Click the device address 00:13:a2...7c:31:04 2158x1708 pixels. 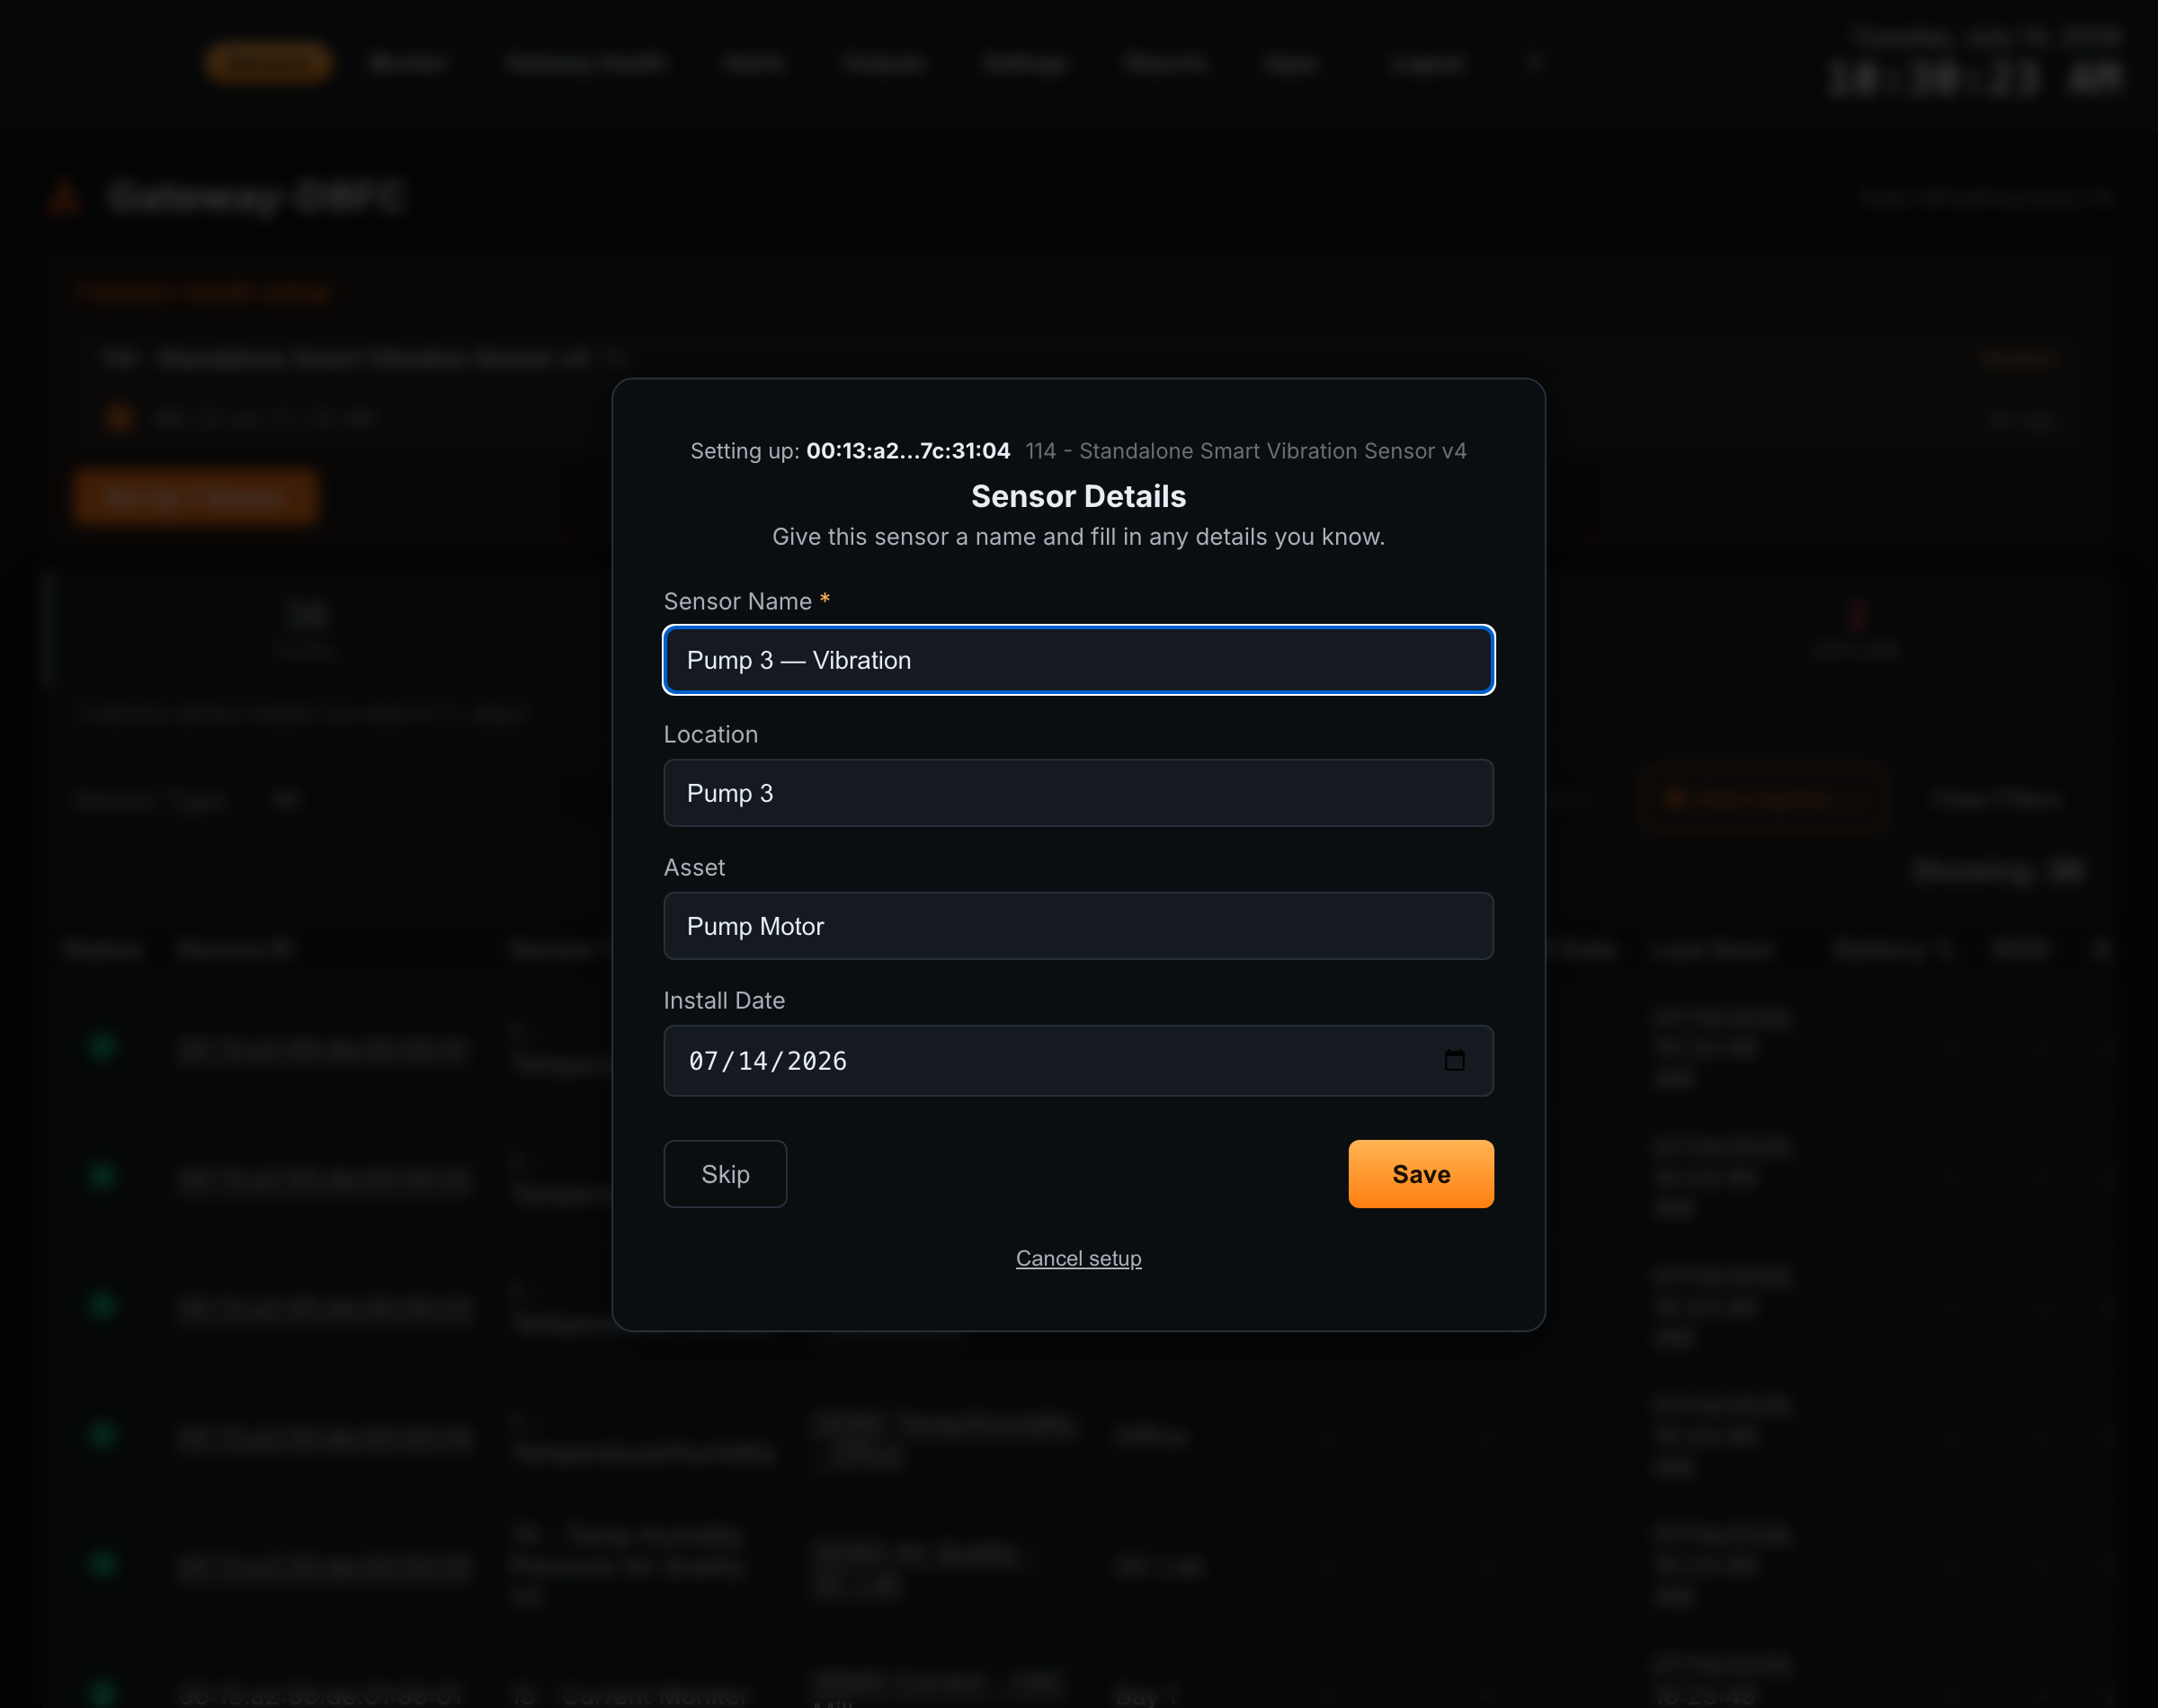908,451
